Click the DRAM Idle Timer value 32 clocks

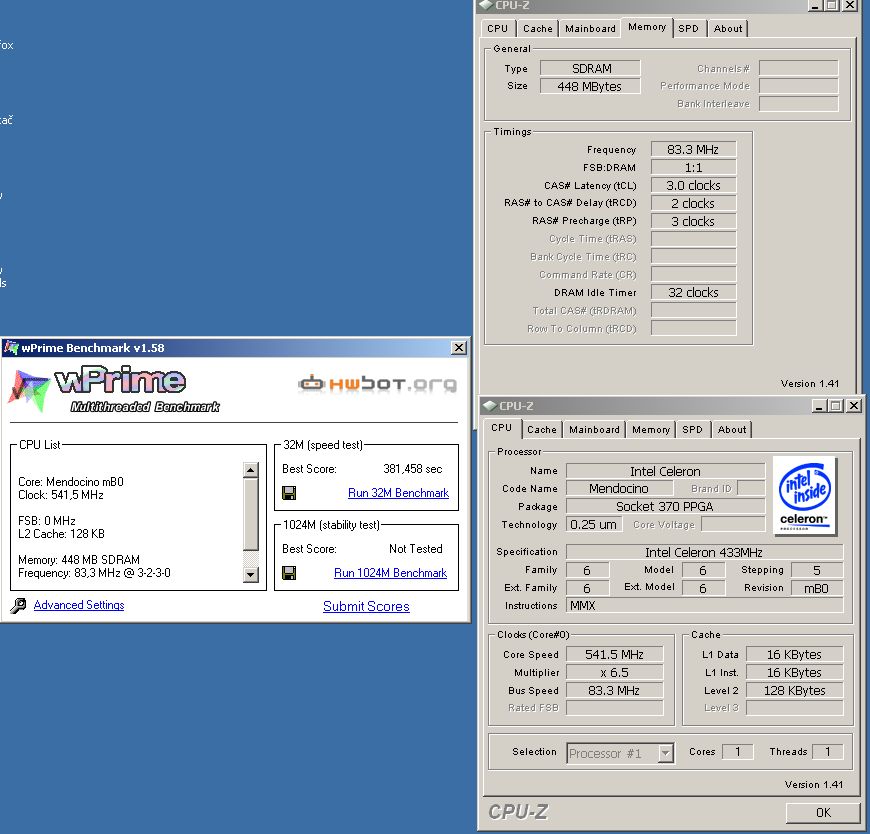[x=693, y=292]
